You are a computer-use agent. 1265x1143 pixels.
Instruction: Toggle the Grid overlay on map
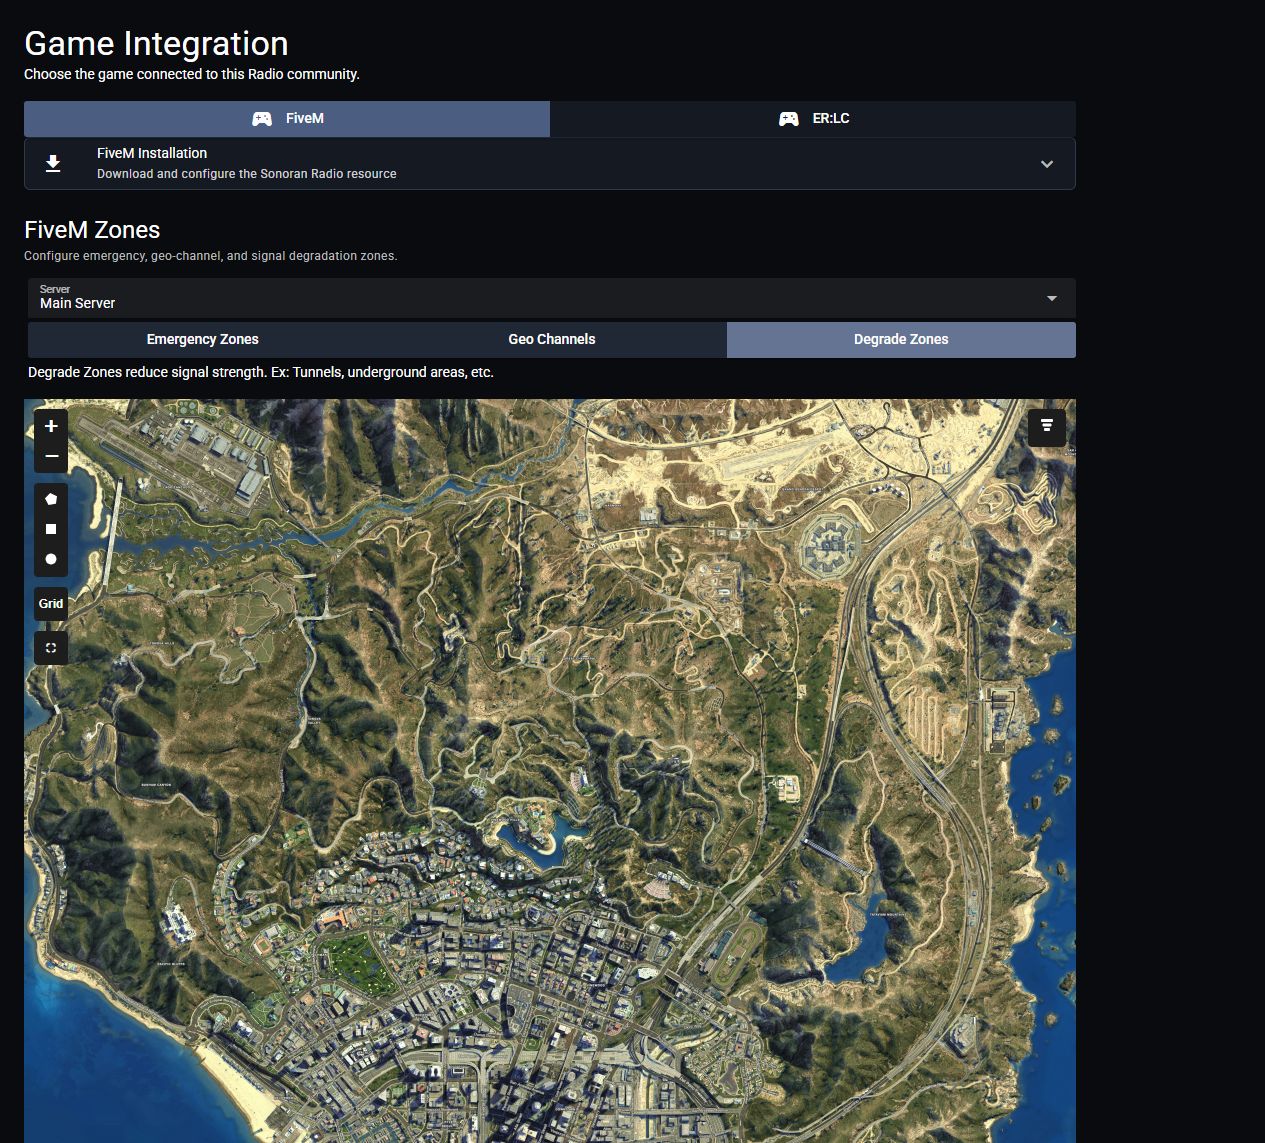pyautogui.click(x=51, y=604)
